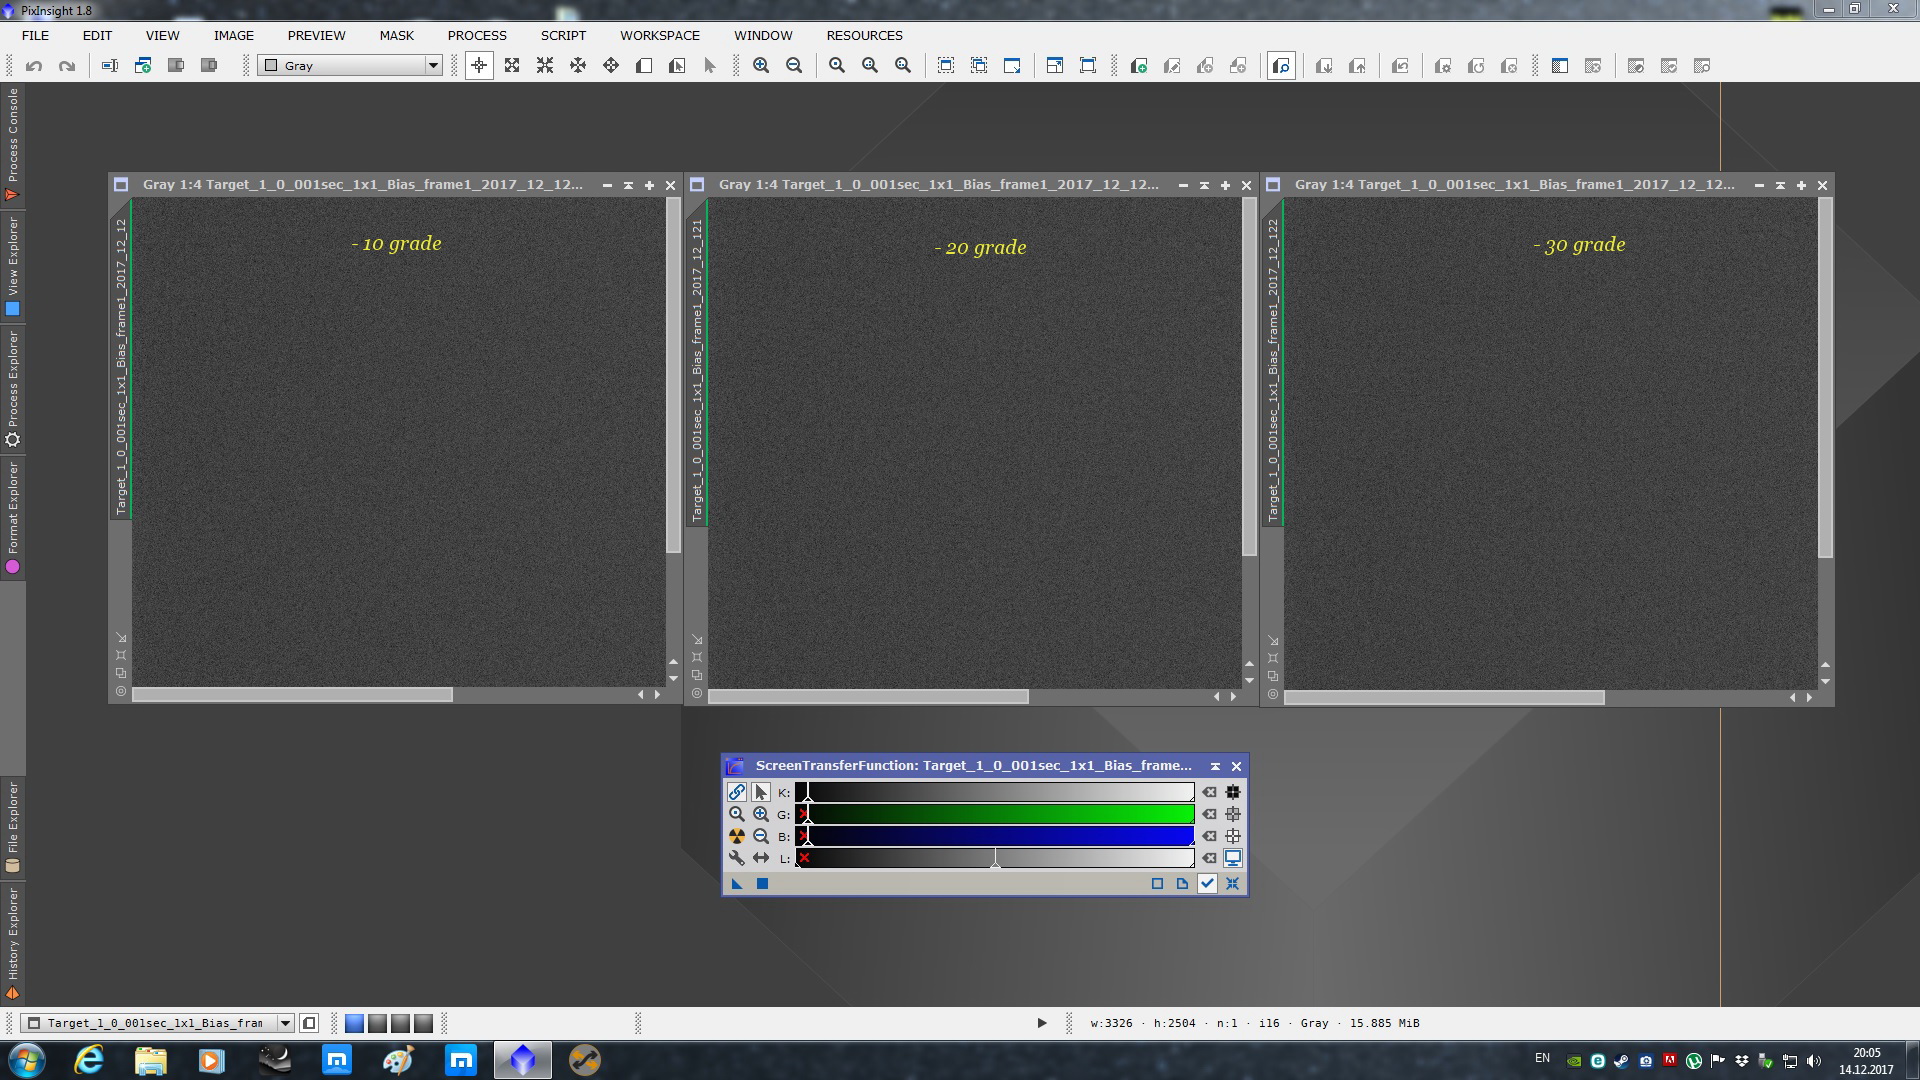This screenshot has height=1080, width=1920.
Task: Toggle STF enable screen monitor icon
Action: (1233, 858)
